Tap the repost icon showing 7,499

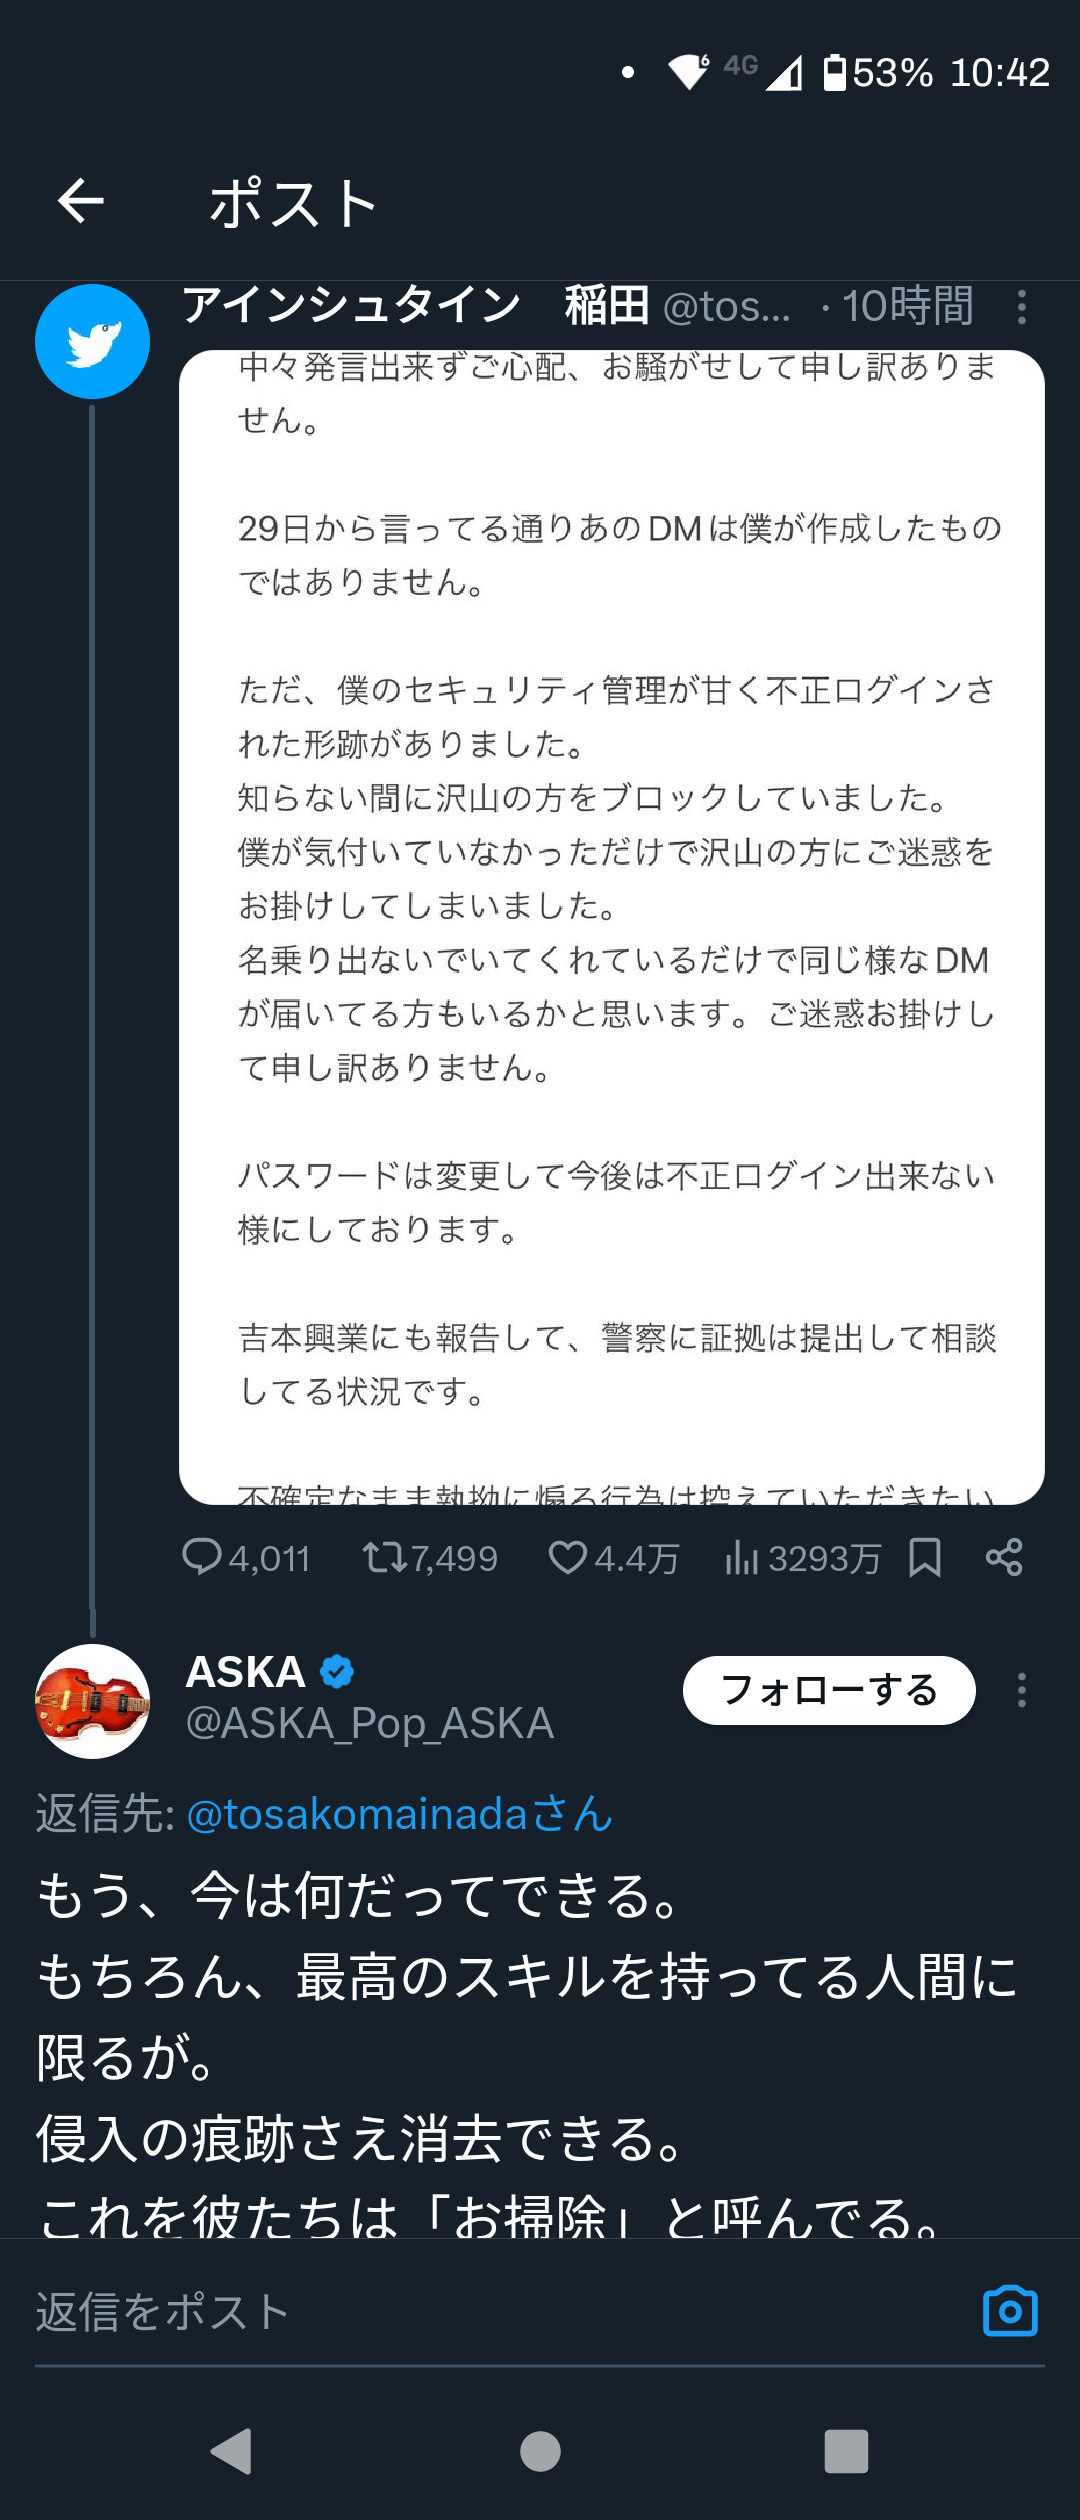(384, 1557)
